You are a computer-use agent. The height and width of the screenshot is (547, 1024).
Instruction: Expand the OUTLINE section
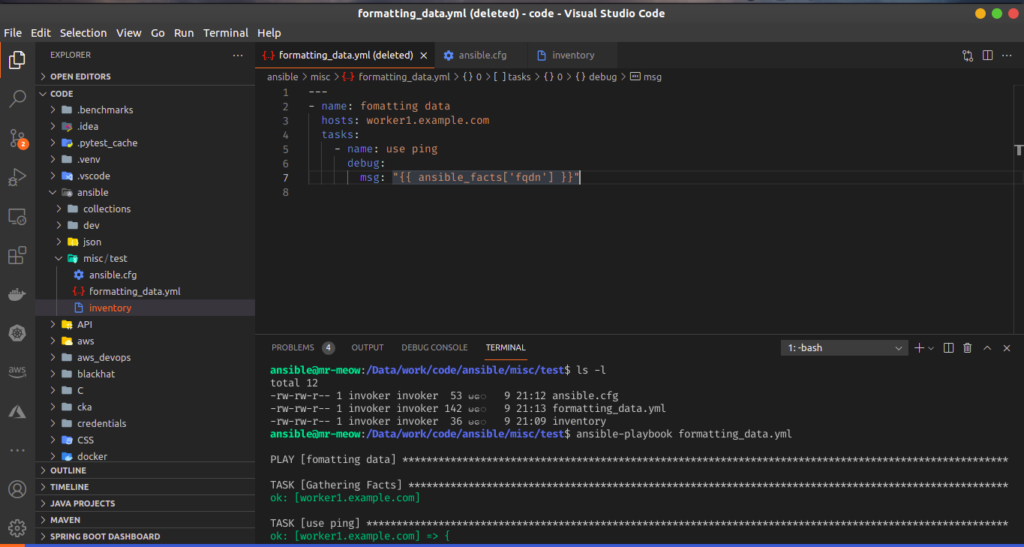(x=145, y=470)
